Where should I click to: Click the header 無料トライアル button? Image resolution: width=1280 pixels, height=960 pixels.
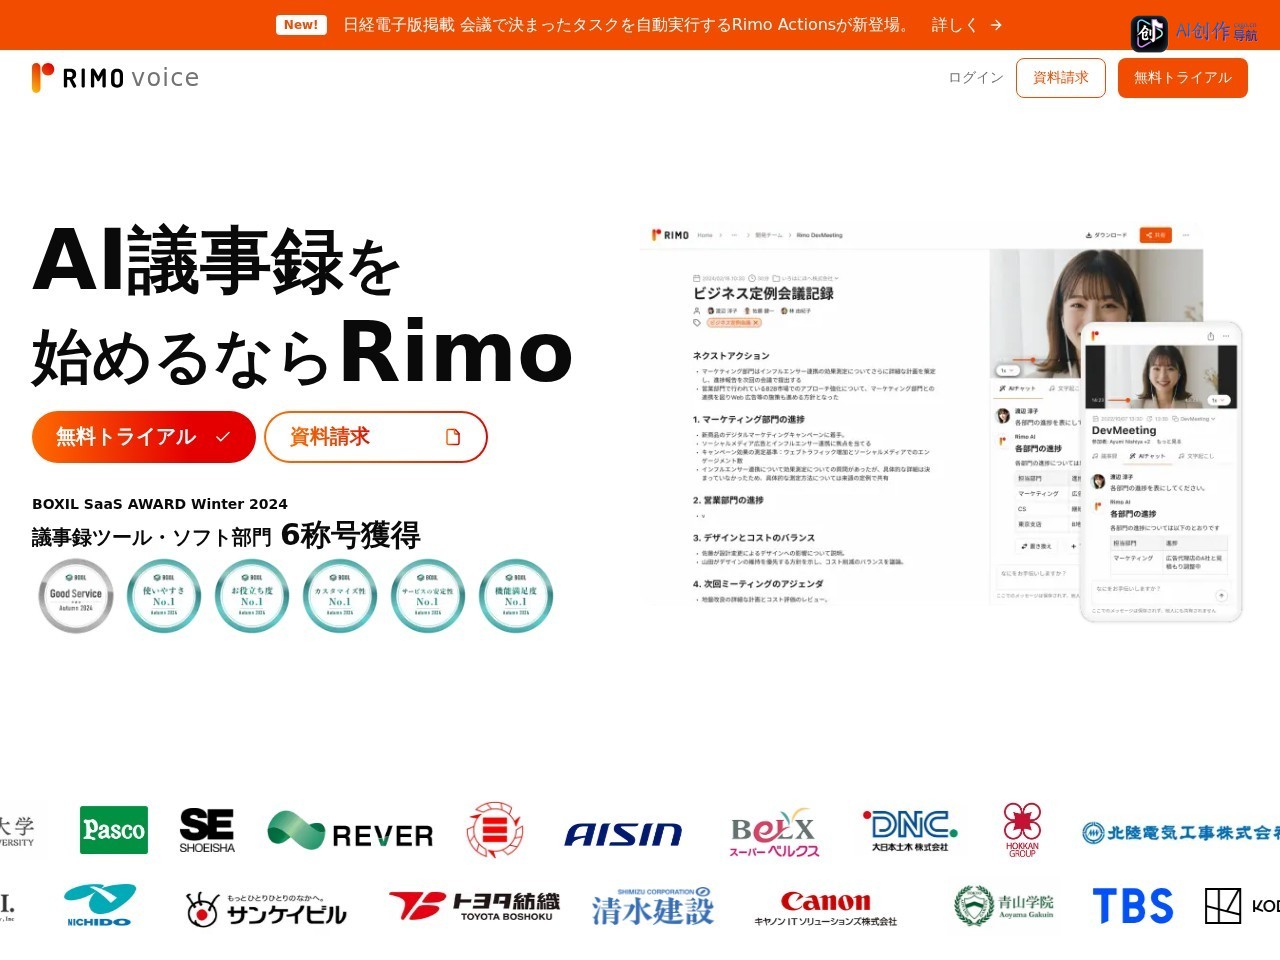pos(1182,78)
